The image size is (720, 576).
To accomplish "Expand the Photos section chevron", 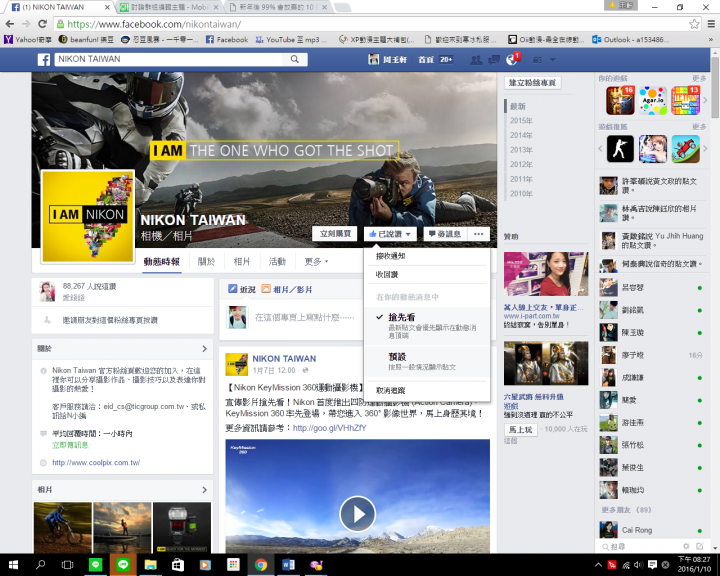I will tap(205, 490).
